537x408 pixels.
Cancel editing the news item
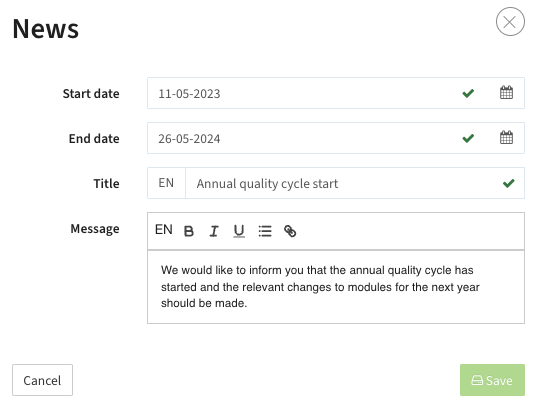click(42, 380)
